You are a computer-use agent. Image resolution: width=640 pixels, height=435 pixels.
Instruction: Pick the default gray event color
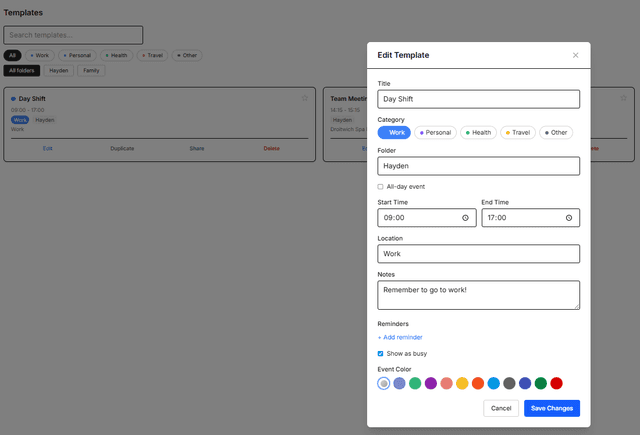click(384, 383)
